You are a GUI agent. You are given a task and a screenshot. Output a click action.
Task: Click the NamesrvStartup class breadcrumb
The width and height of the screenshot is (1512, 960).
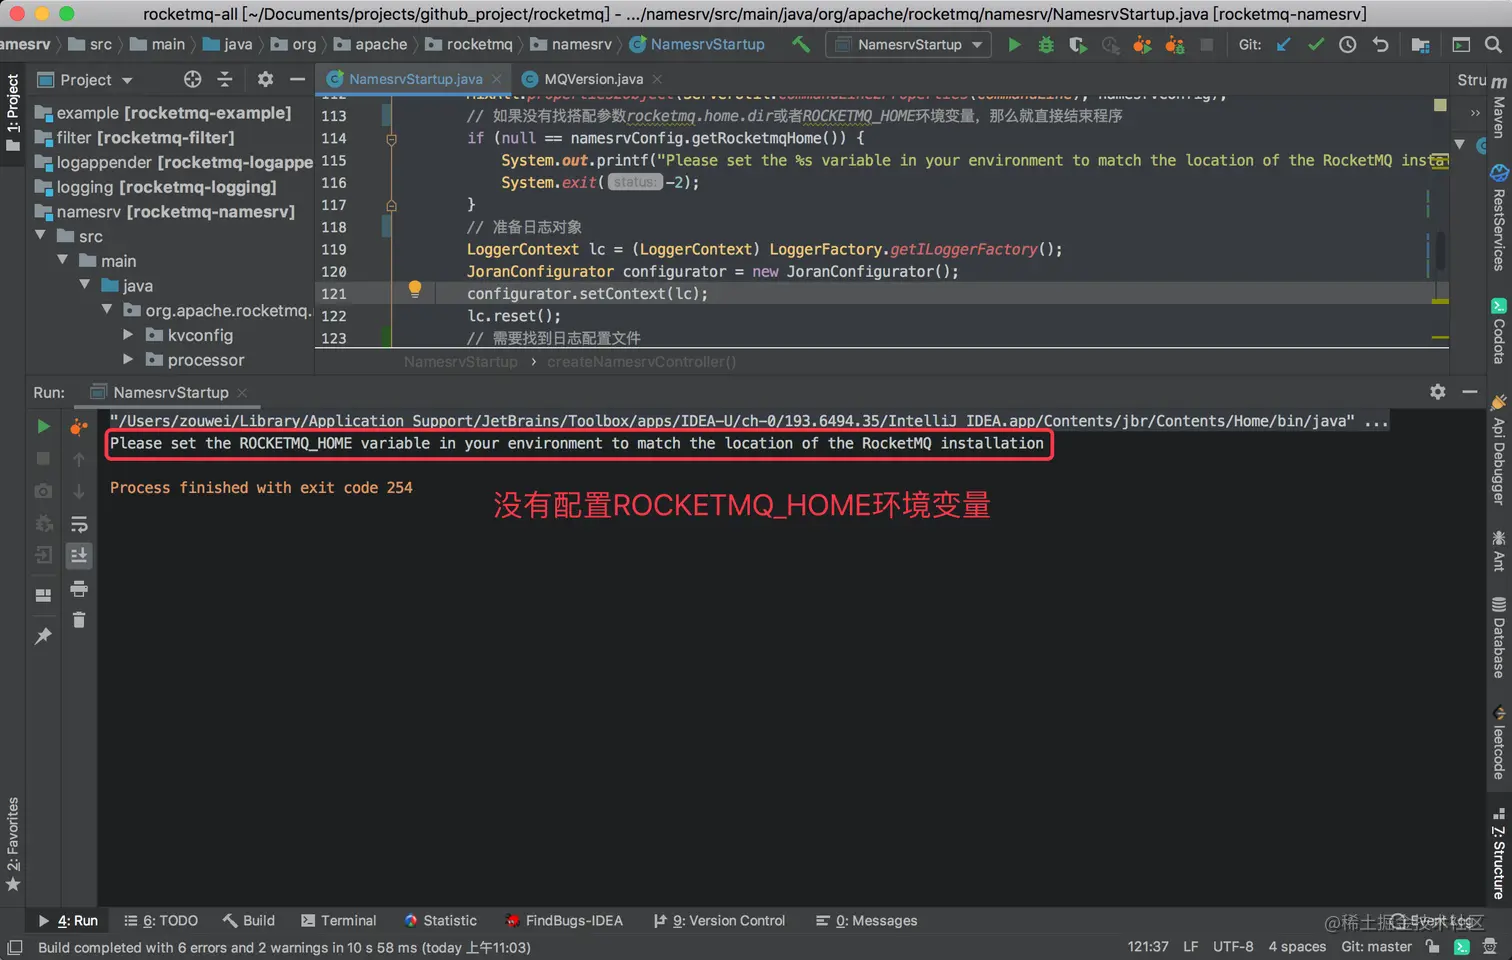click(697, 44)
